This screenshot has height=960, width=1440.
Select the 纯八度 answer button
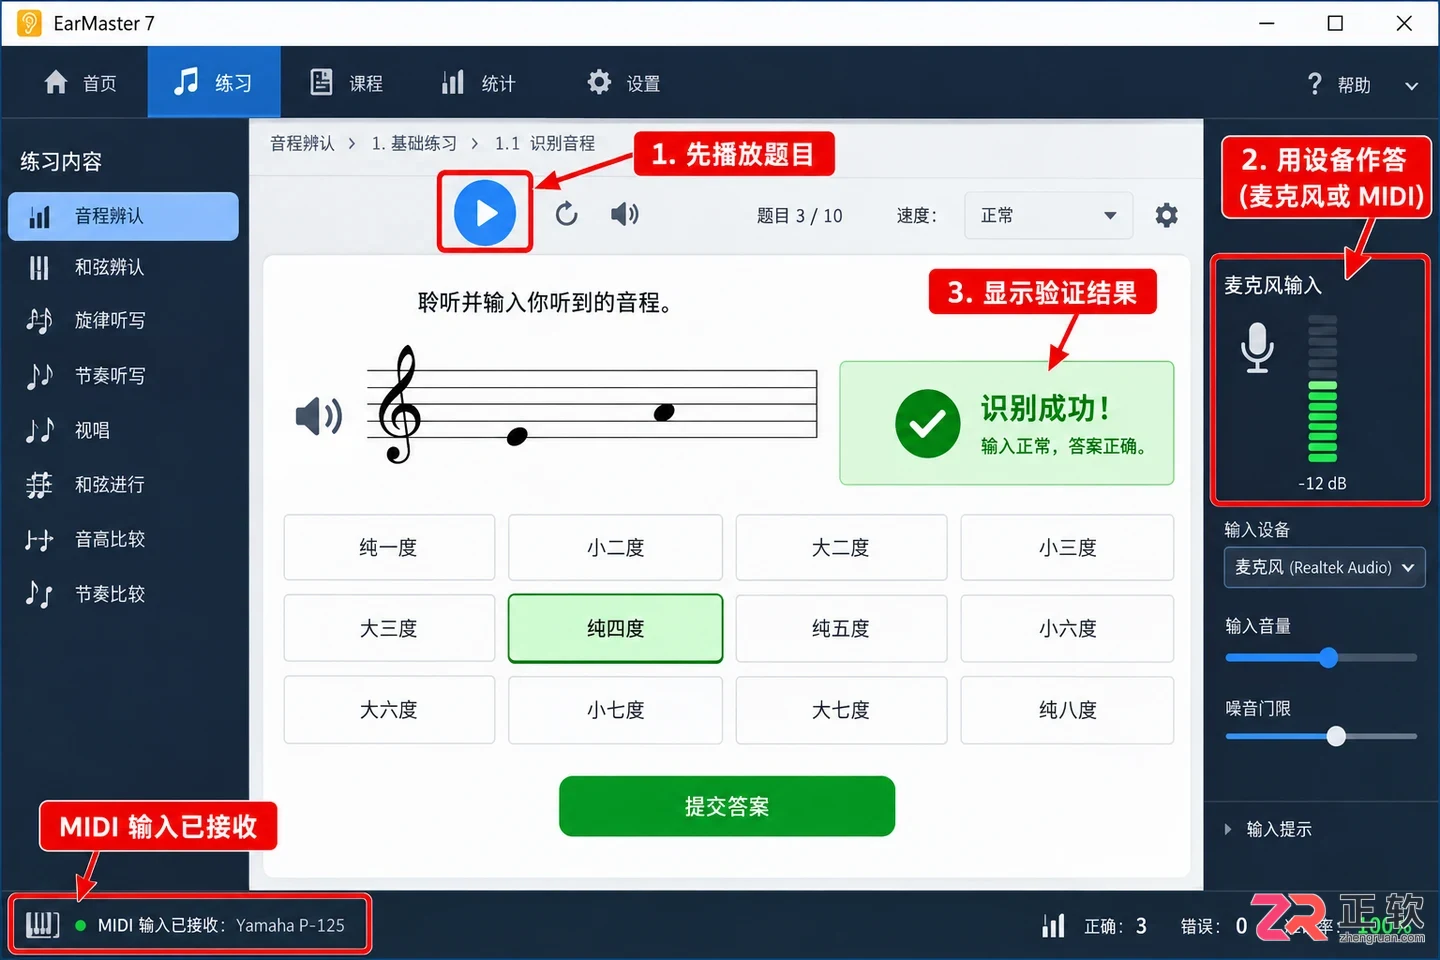click(1067, 710)
